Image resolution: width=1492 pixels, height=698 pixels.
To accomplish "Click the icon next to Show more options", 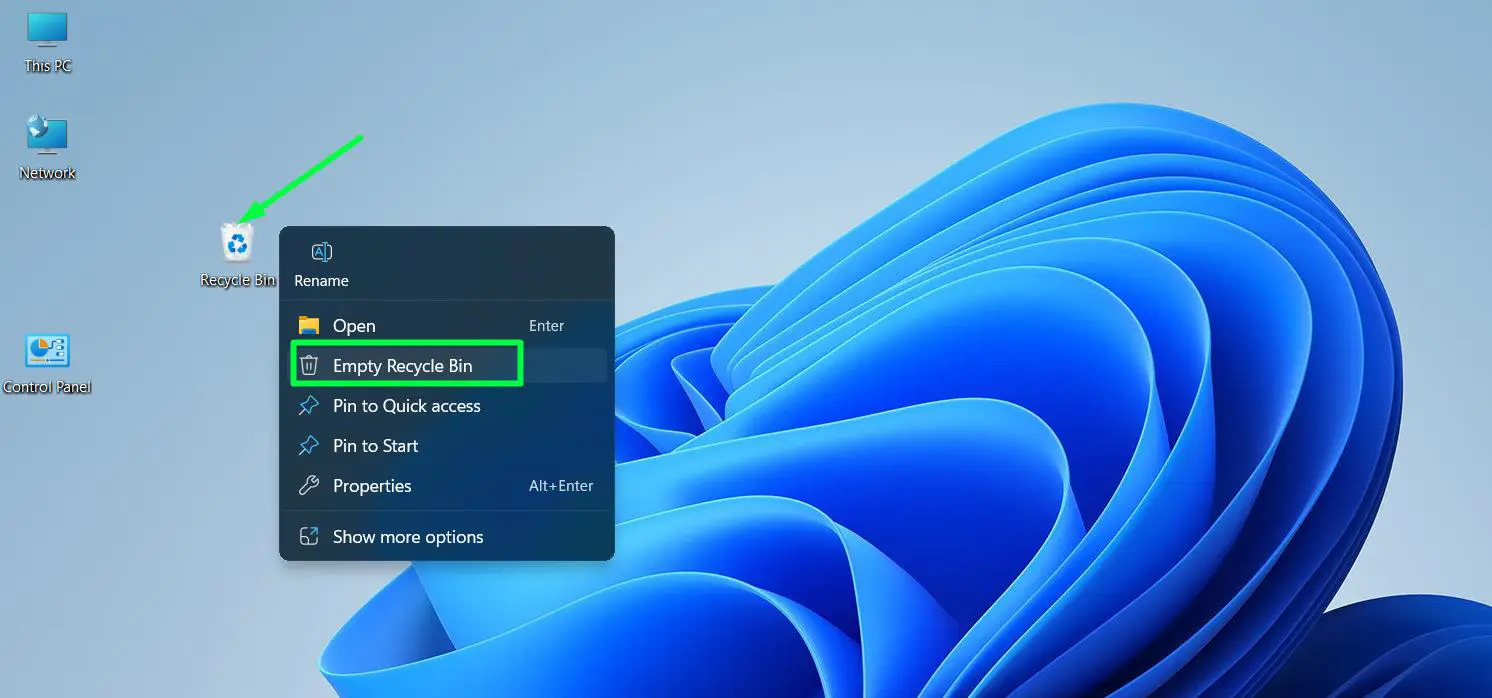I will tap(310, 536).
